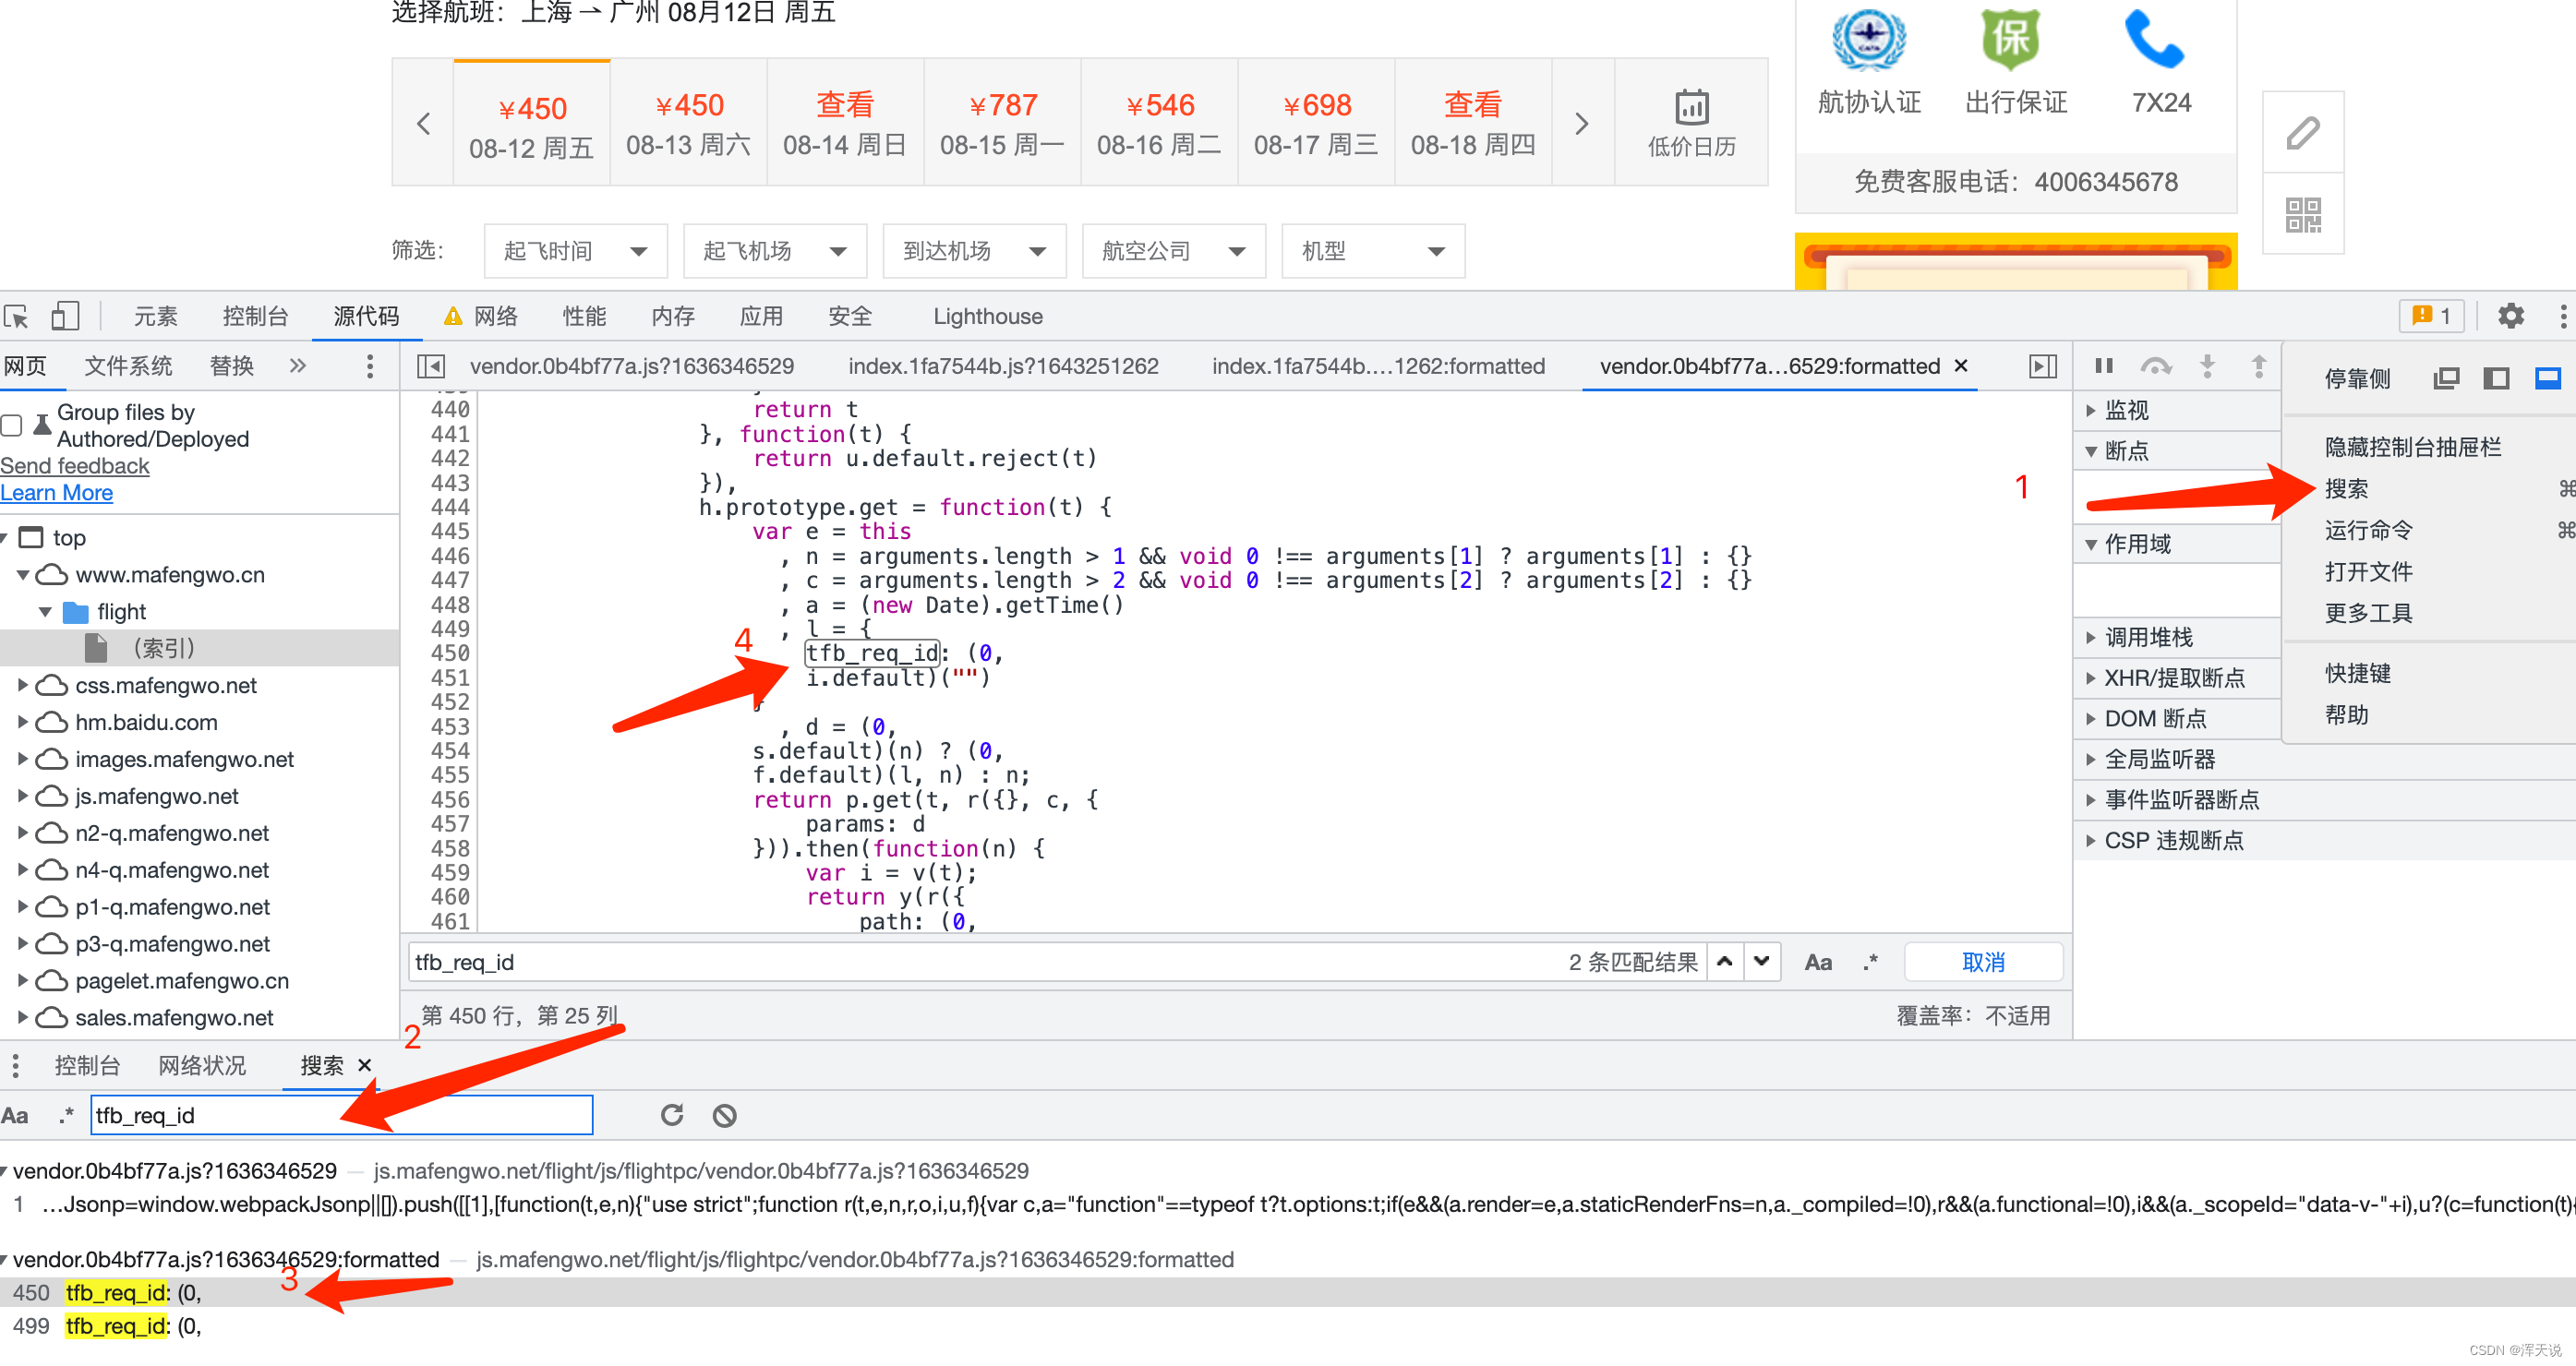This screenshot has width=2576, height=1366.
Task: Undock DevTools into separate window icon
Action: tap(2446, 378)
